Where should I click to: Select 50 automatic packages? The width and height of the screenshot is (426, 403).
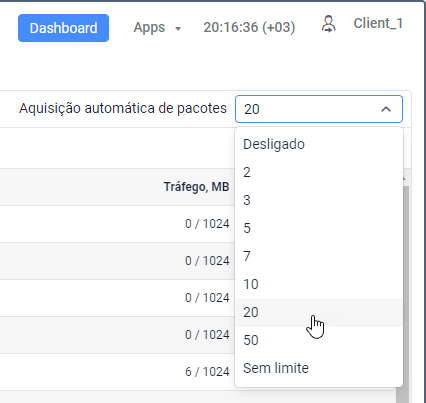click(x=319, y=340)
